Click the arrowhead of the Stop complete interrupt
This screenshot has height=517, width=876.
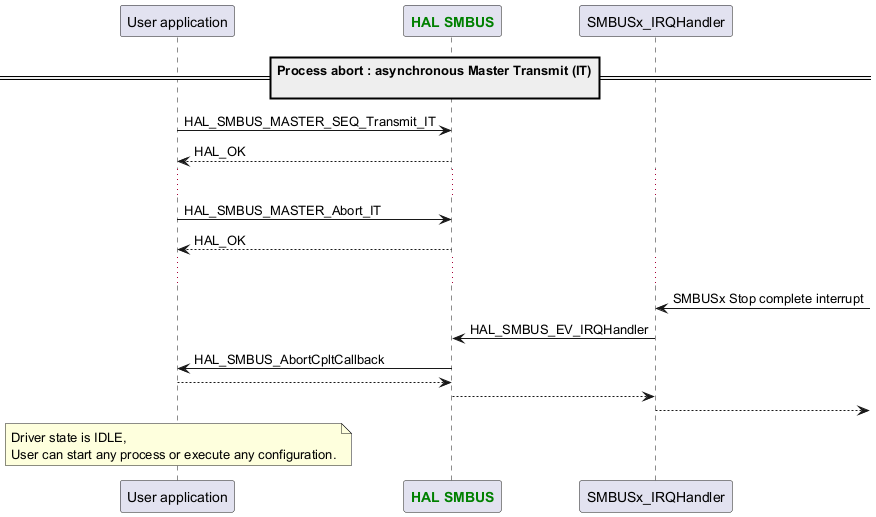point(662,308)
